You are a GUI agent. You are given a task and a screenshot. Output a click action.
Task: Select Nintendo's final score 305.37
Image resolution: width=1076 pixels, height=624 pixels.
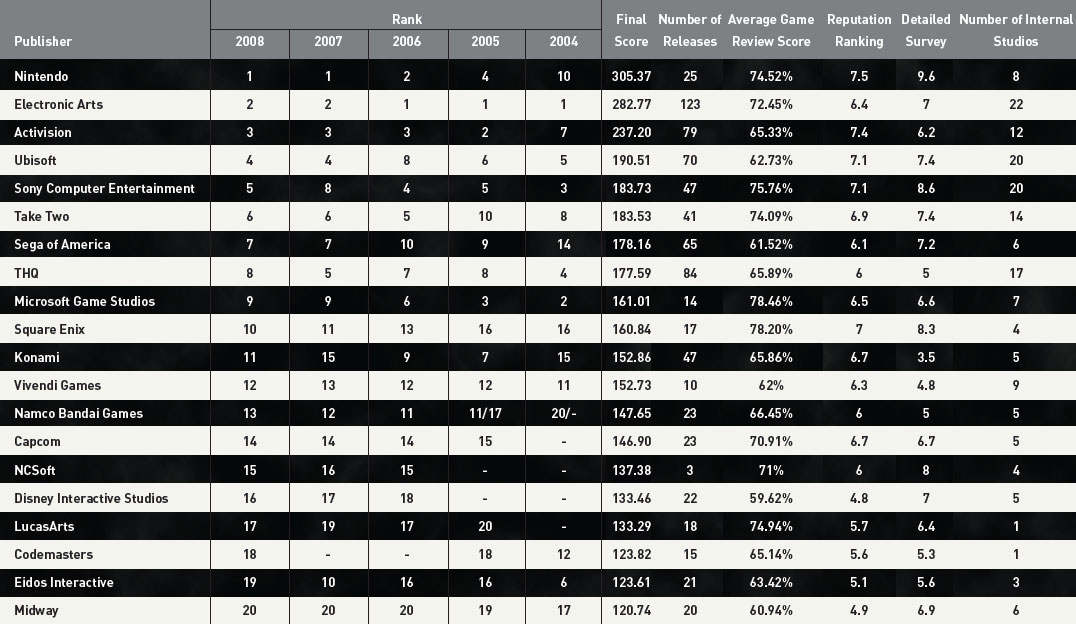coord(631,76)
